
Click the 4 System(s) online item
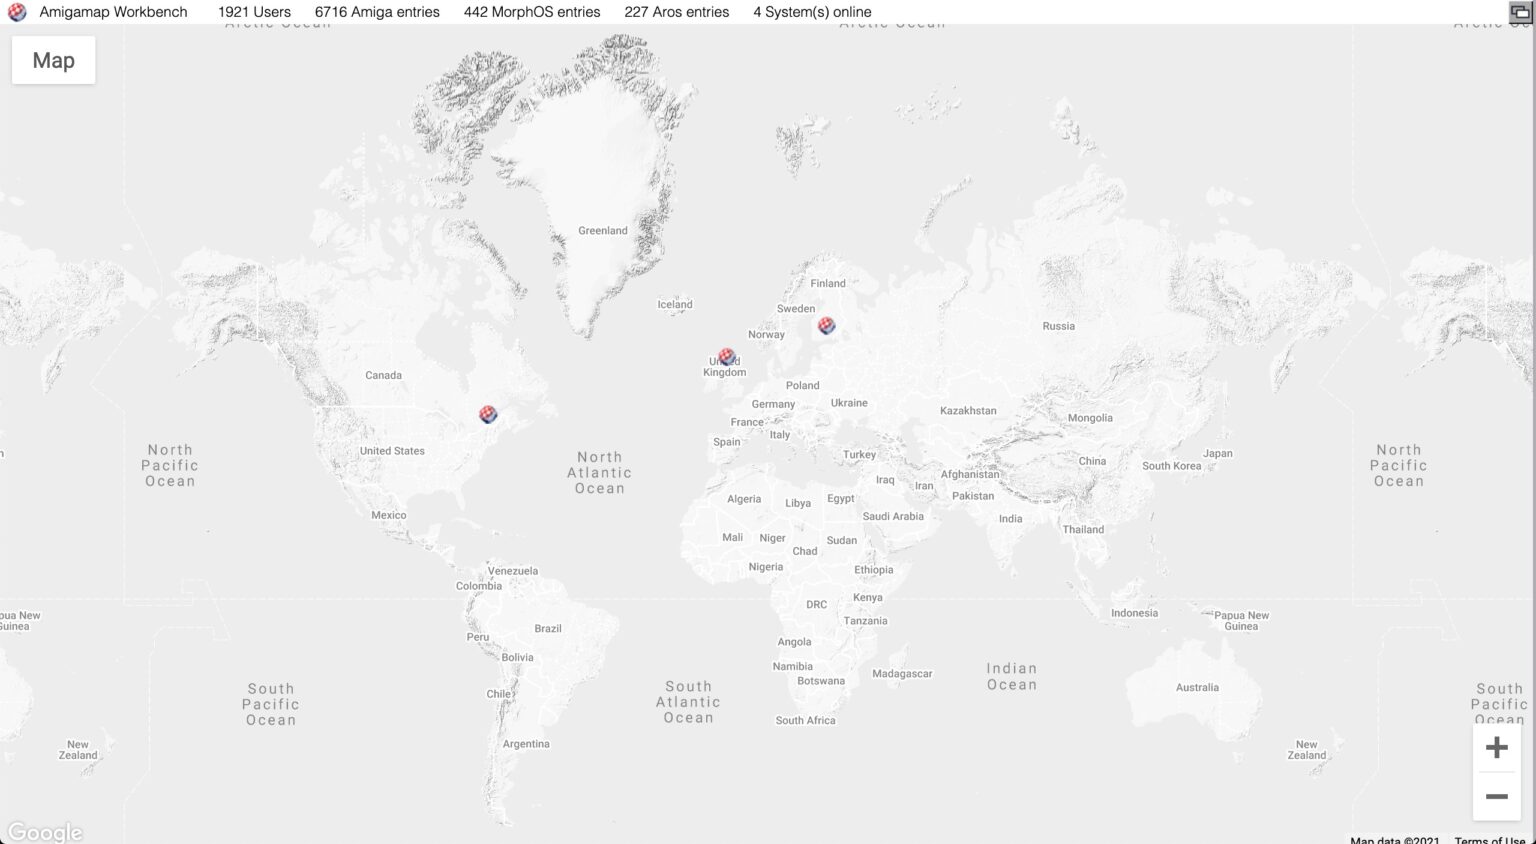click(812, 12)
